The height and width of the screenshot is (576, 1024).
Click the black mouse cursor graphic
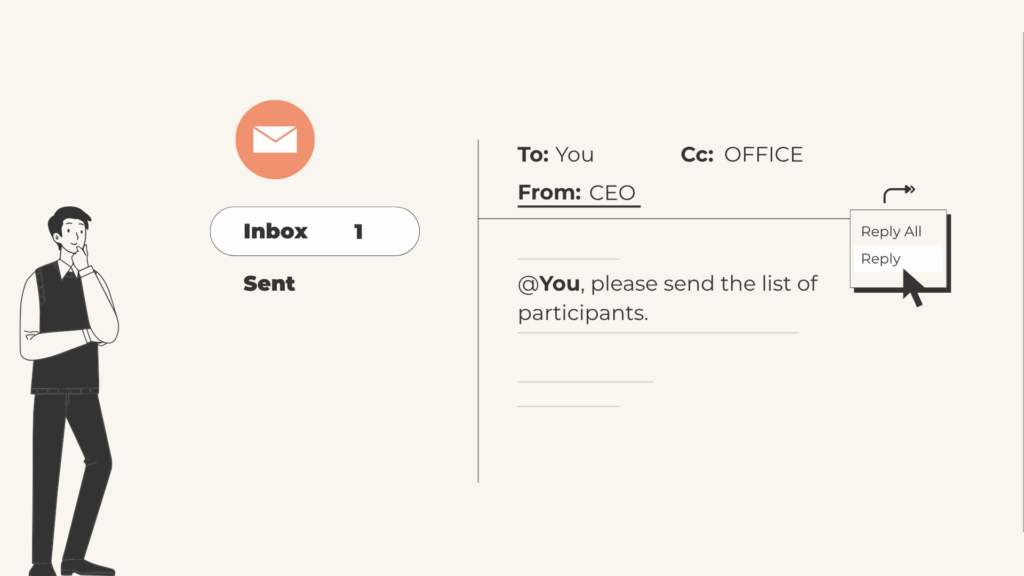pos(913,288)
